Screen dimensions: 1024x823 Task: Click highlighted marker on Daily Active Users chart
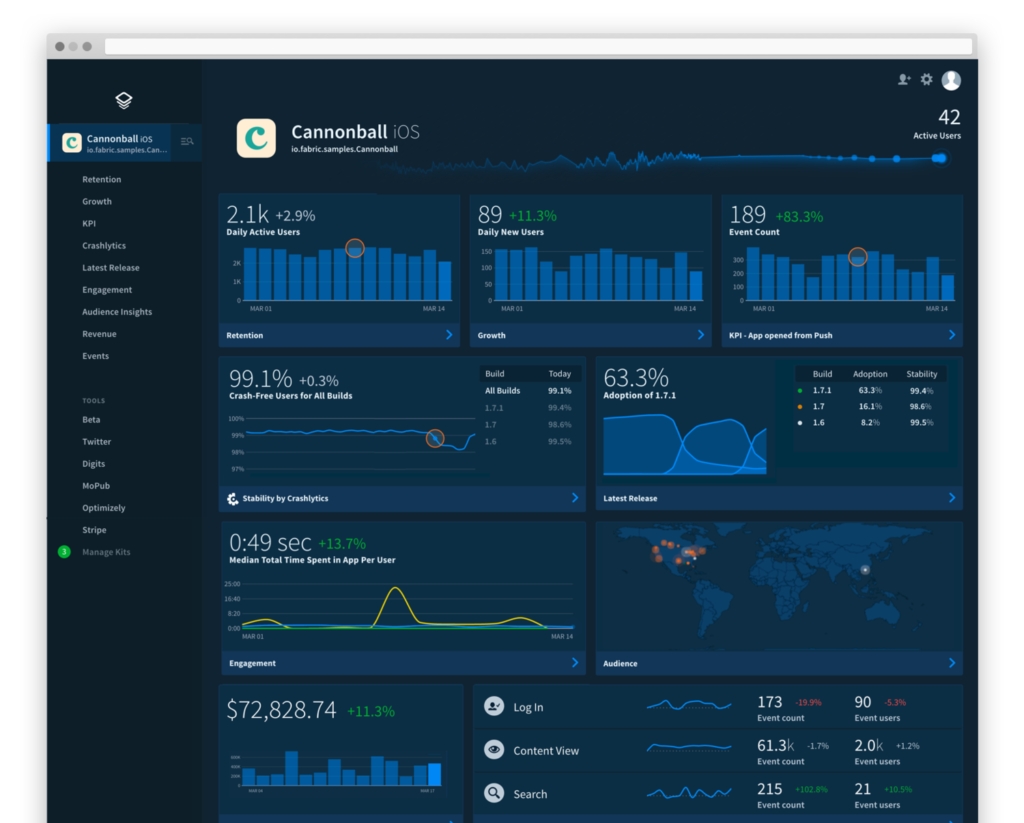click(355, 248)
